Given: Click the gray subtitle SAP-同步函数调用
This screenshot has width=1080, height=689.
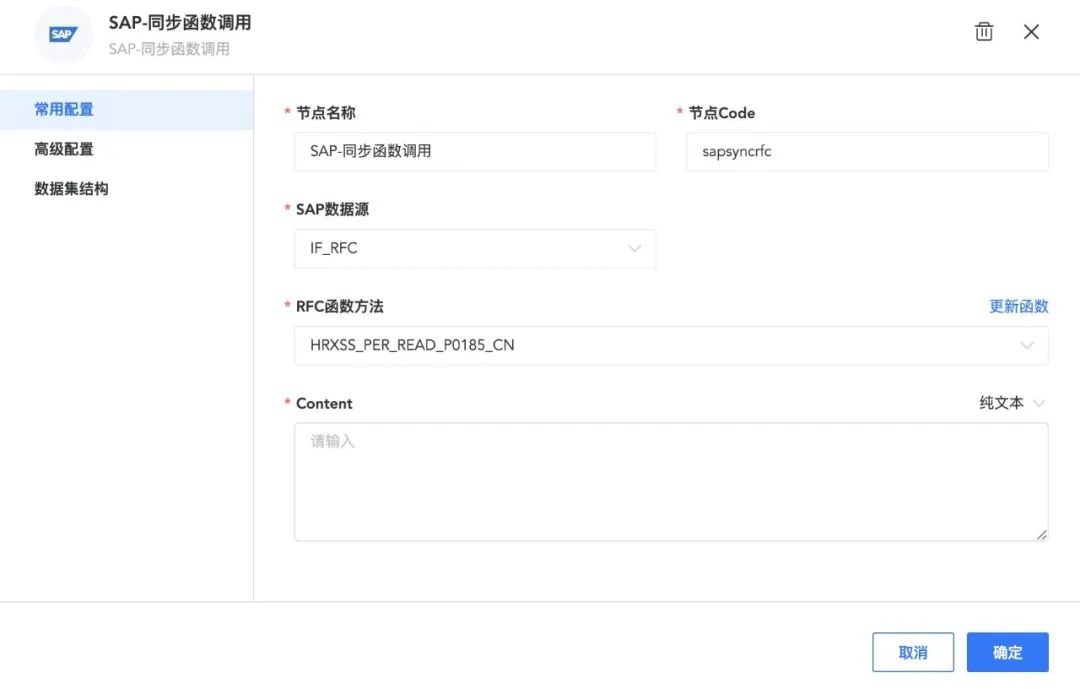Looking at the screenshot, I should [x=169, y=49].
